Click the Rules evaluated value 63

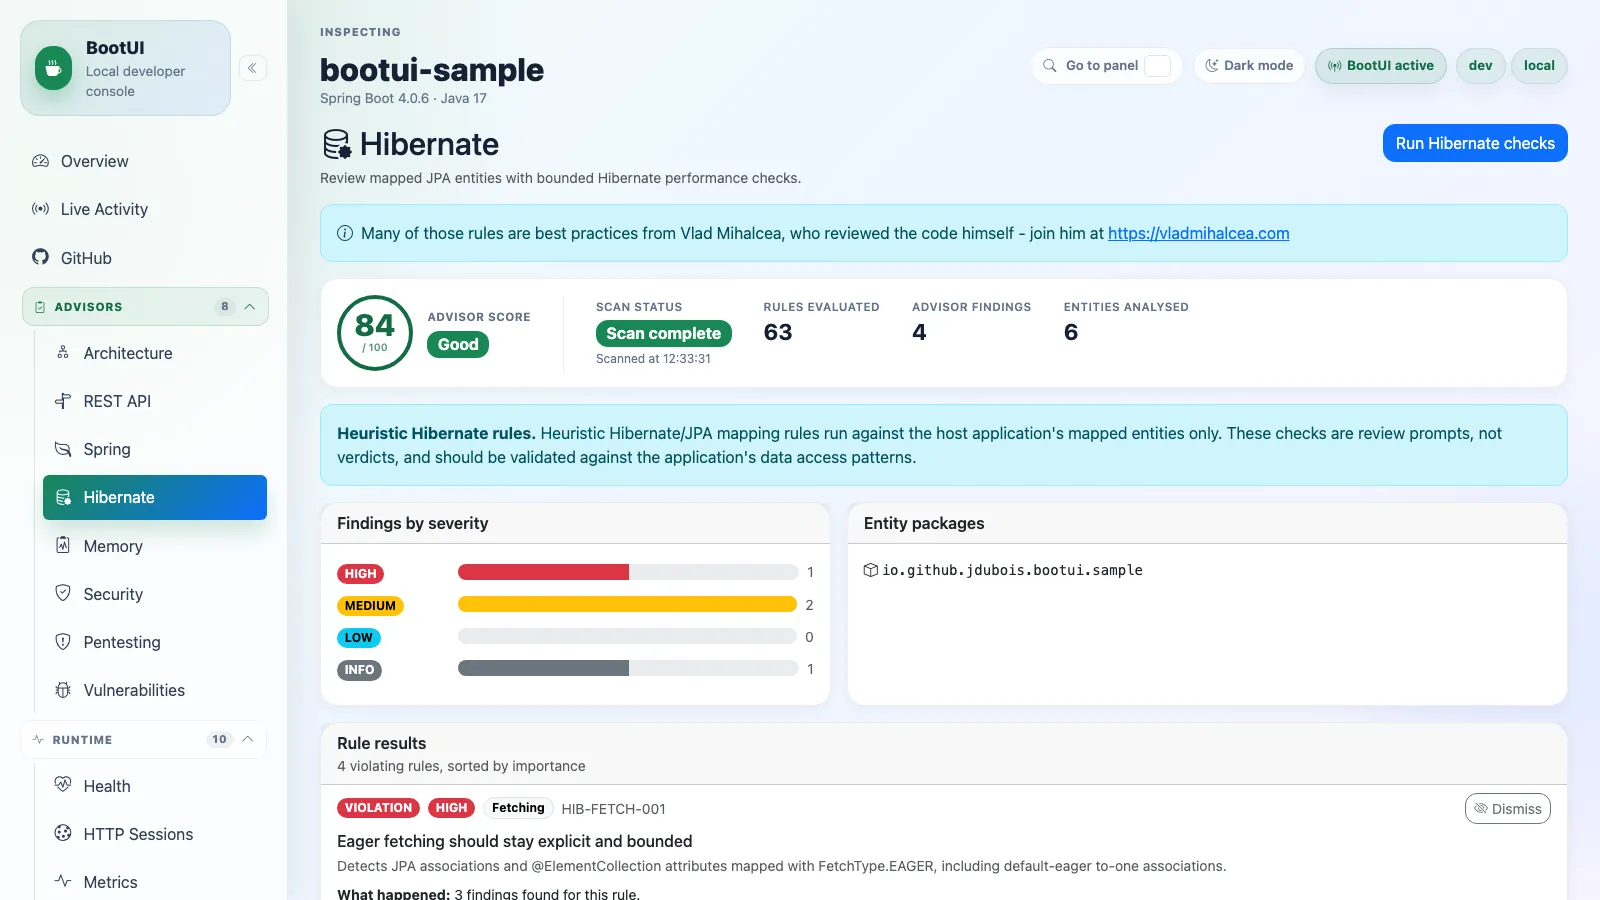point(778,332)
